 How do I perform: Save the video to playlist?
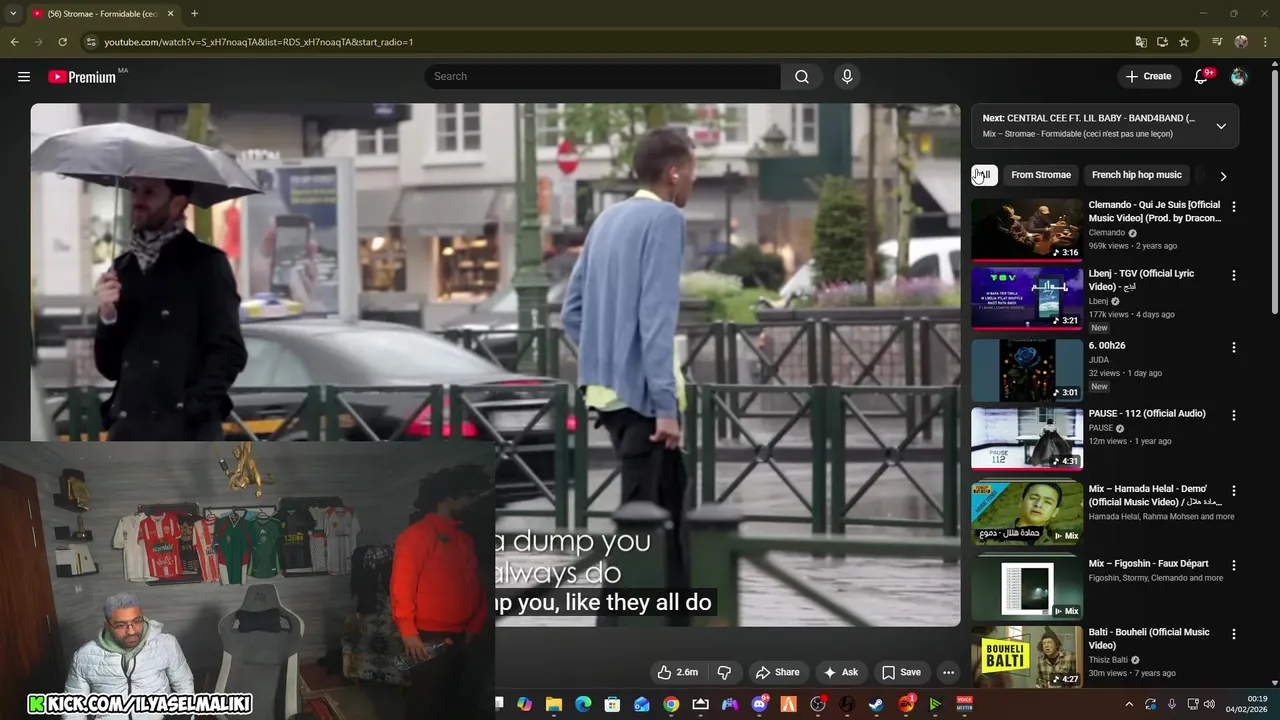click(901, 672)
